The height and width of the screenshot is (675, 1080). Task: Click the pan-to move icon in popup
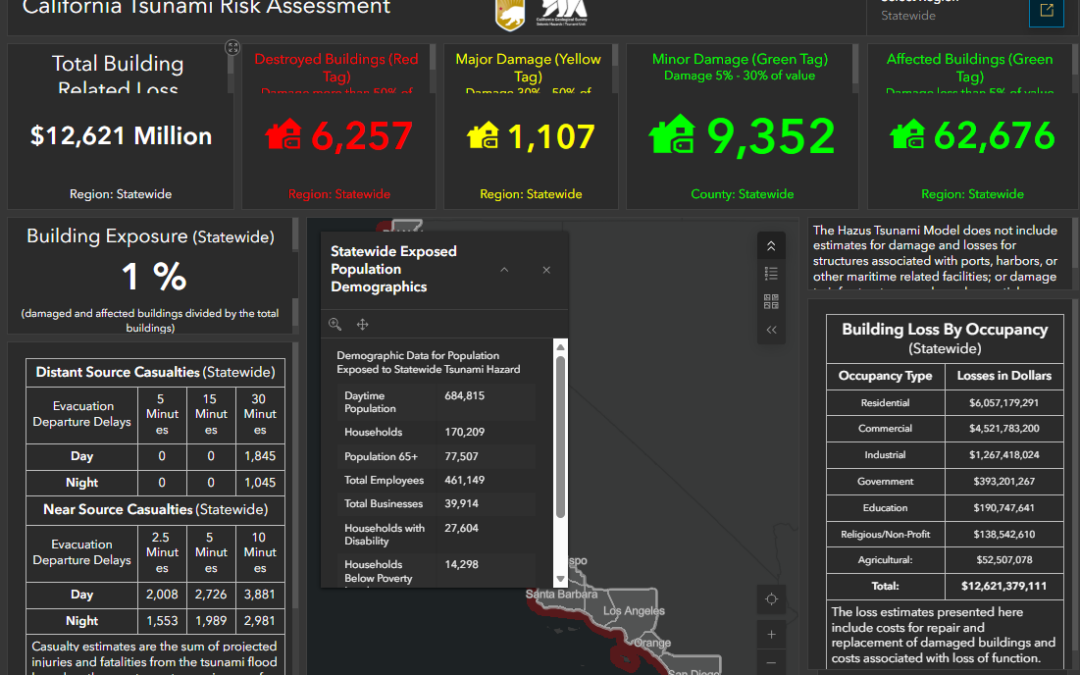[363, 324]
